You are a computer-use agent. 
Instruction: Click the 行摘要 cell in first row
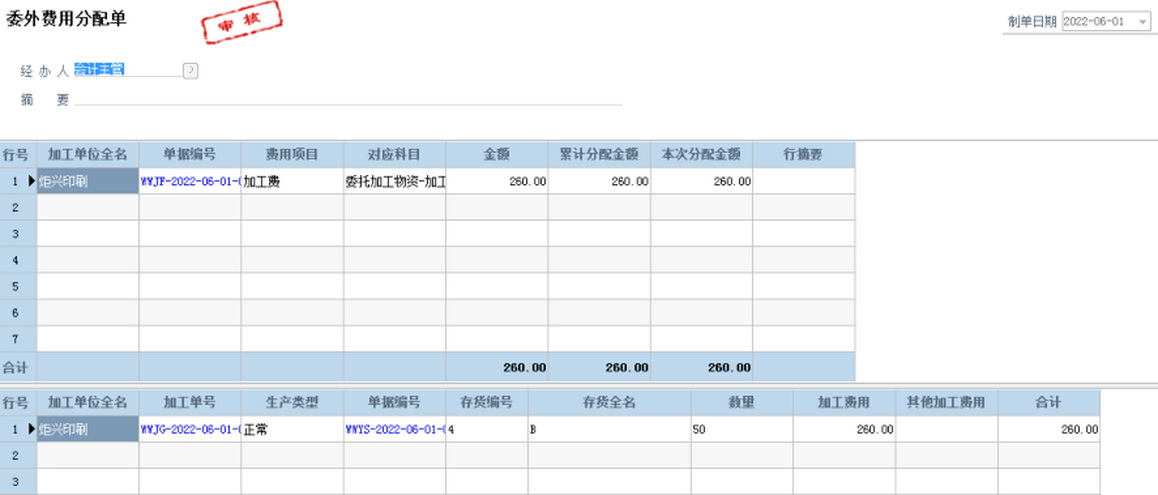[803, 182]
